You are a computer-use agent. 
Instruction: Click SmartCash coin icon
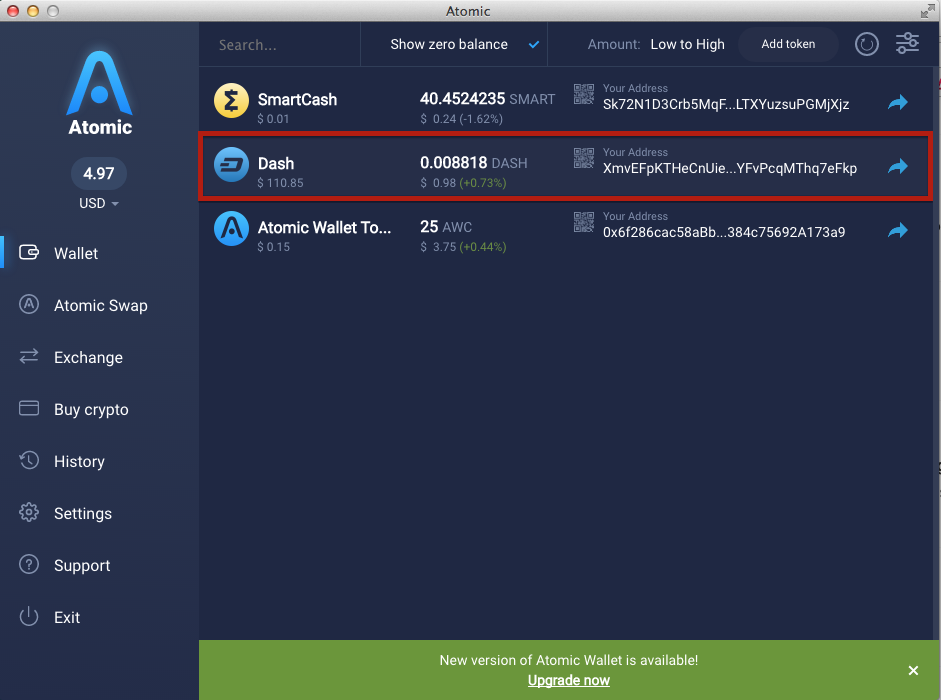pyautogui.click(x=231, y=100)
